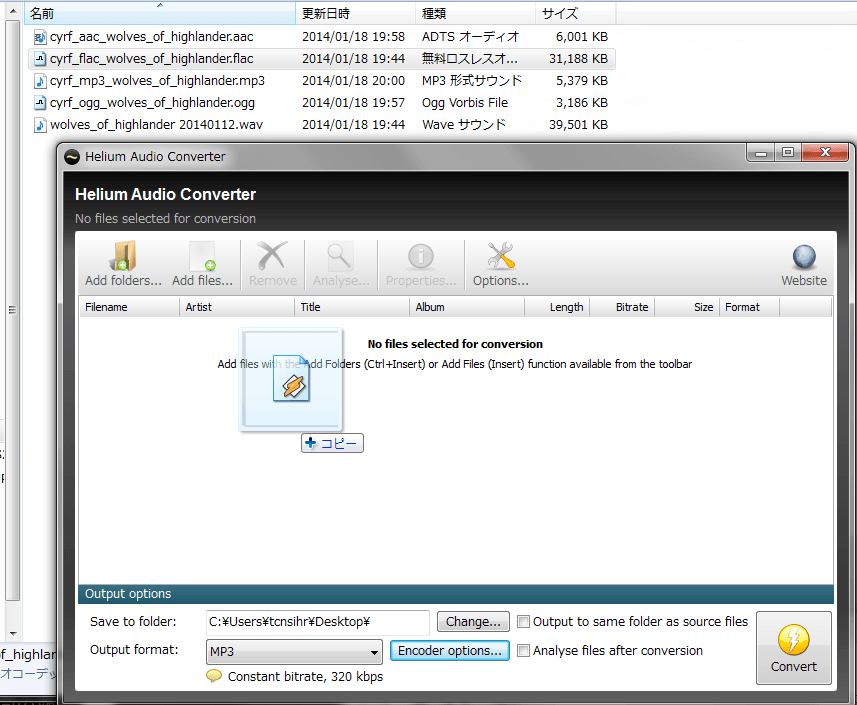Click the Explorer scrollbar down arrow
The height and width of the screenshot is (705, 857).
click(x=13, y=634)
